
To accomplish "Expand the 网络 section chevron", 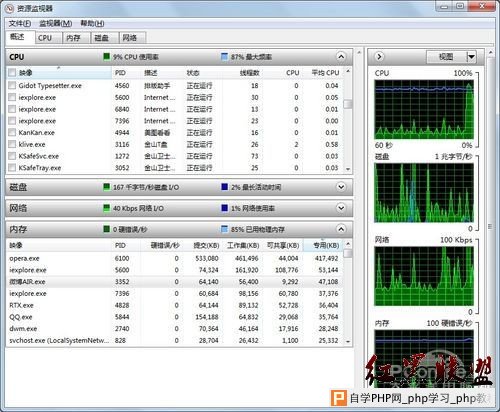I will coord(341,208).
